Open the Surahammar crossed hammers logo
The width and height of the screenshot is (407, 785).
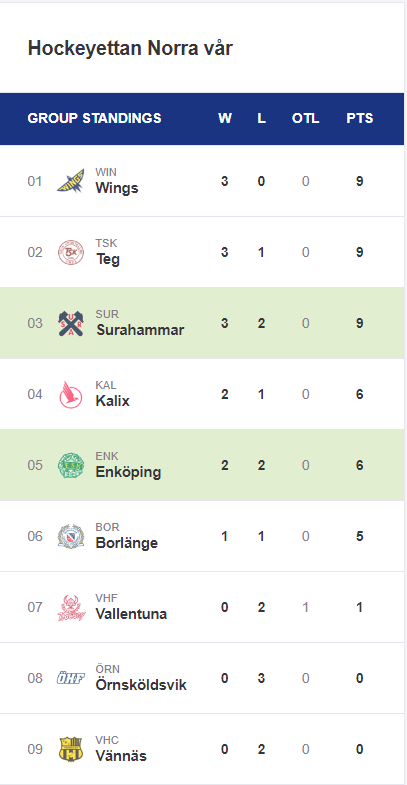tap(71, 323)
